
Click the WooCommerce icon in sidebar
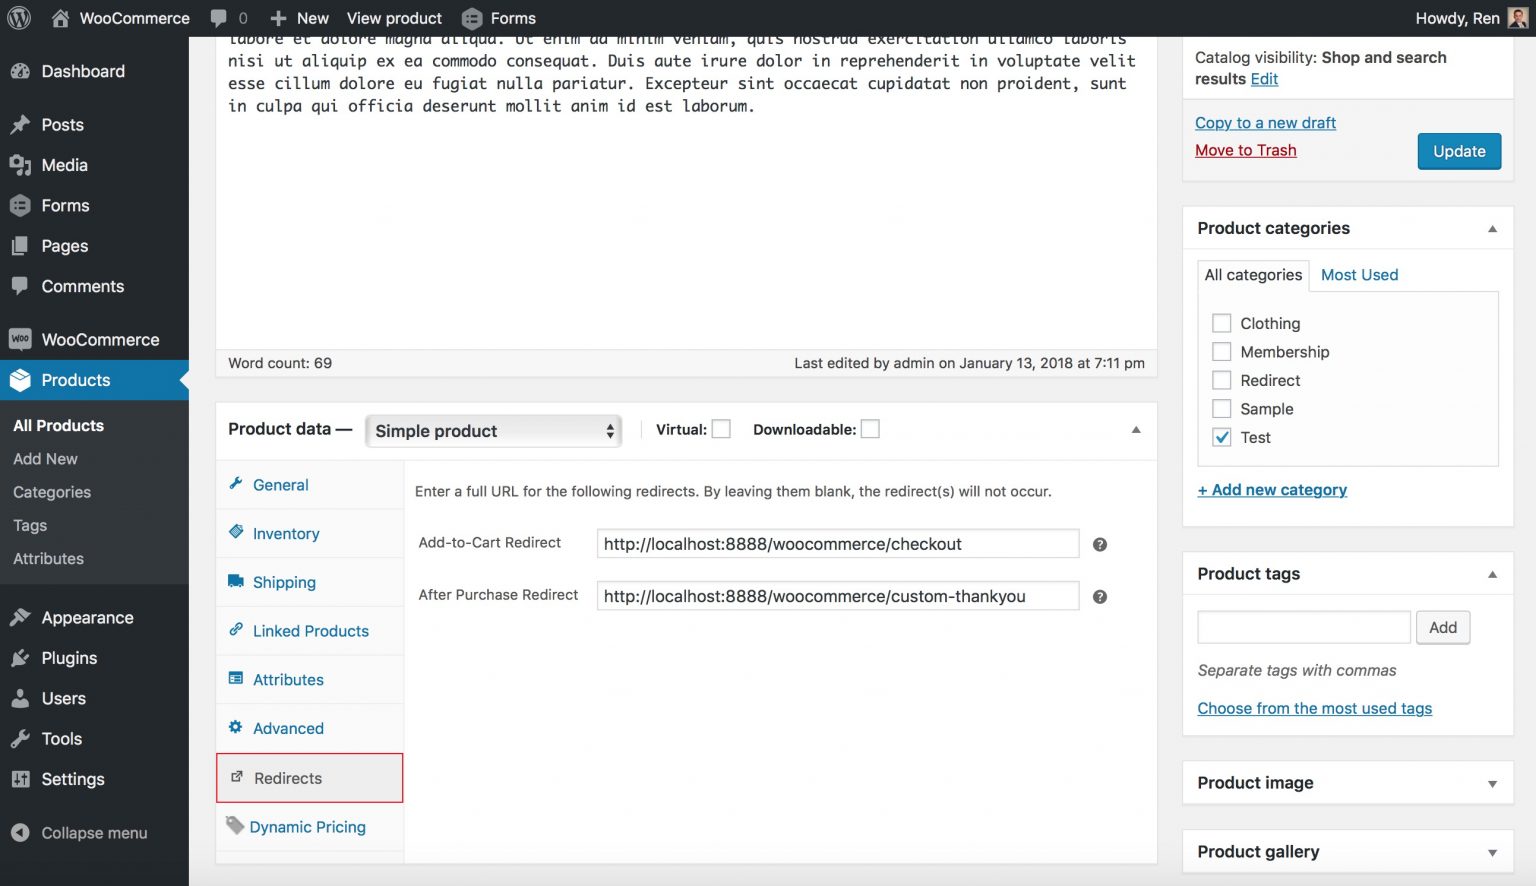pos(20,340)
